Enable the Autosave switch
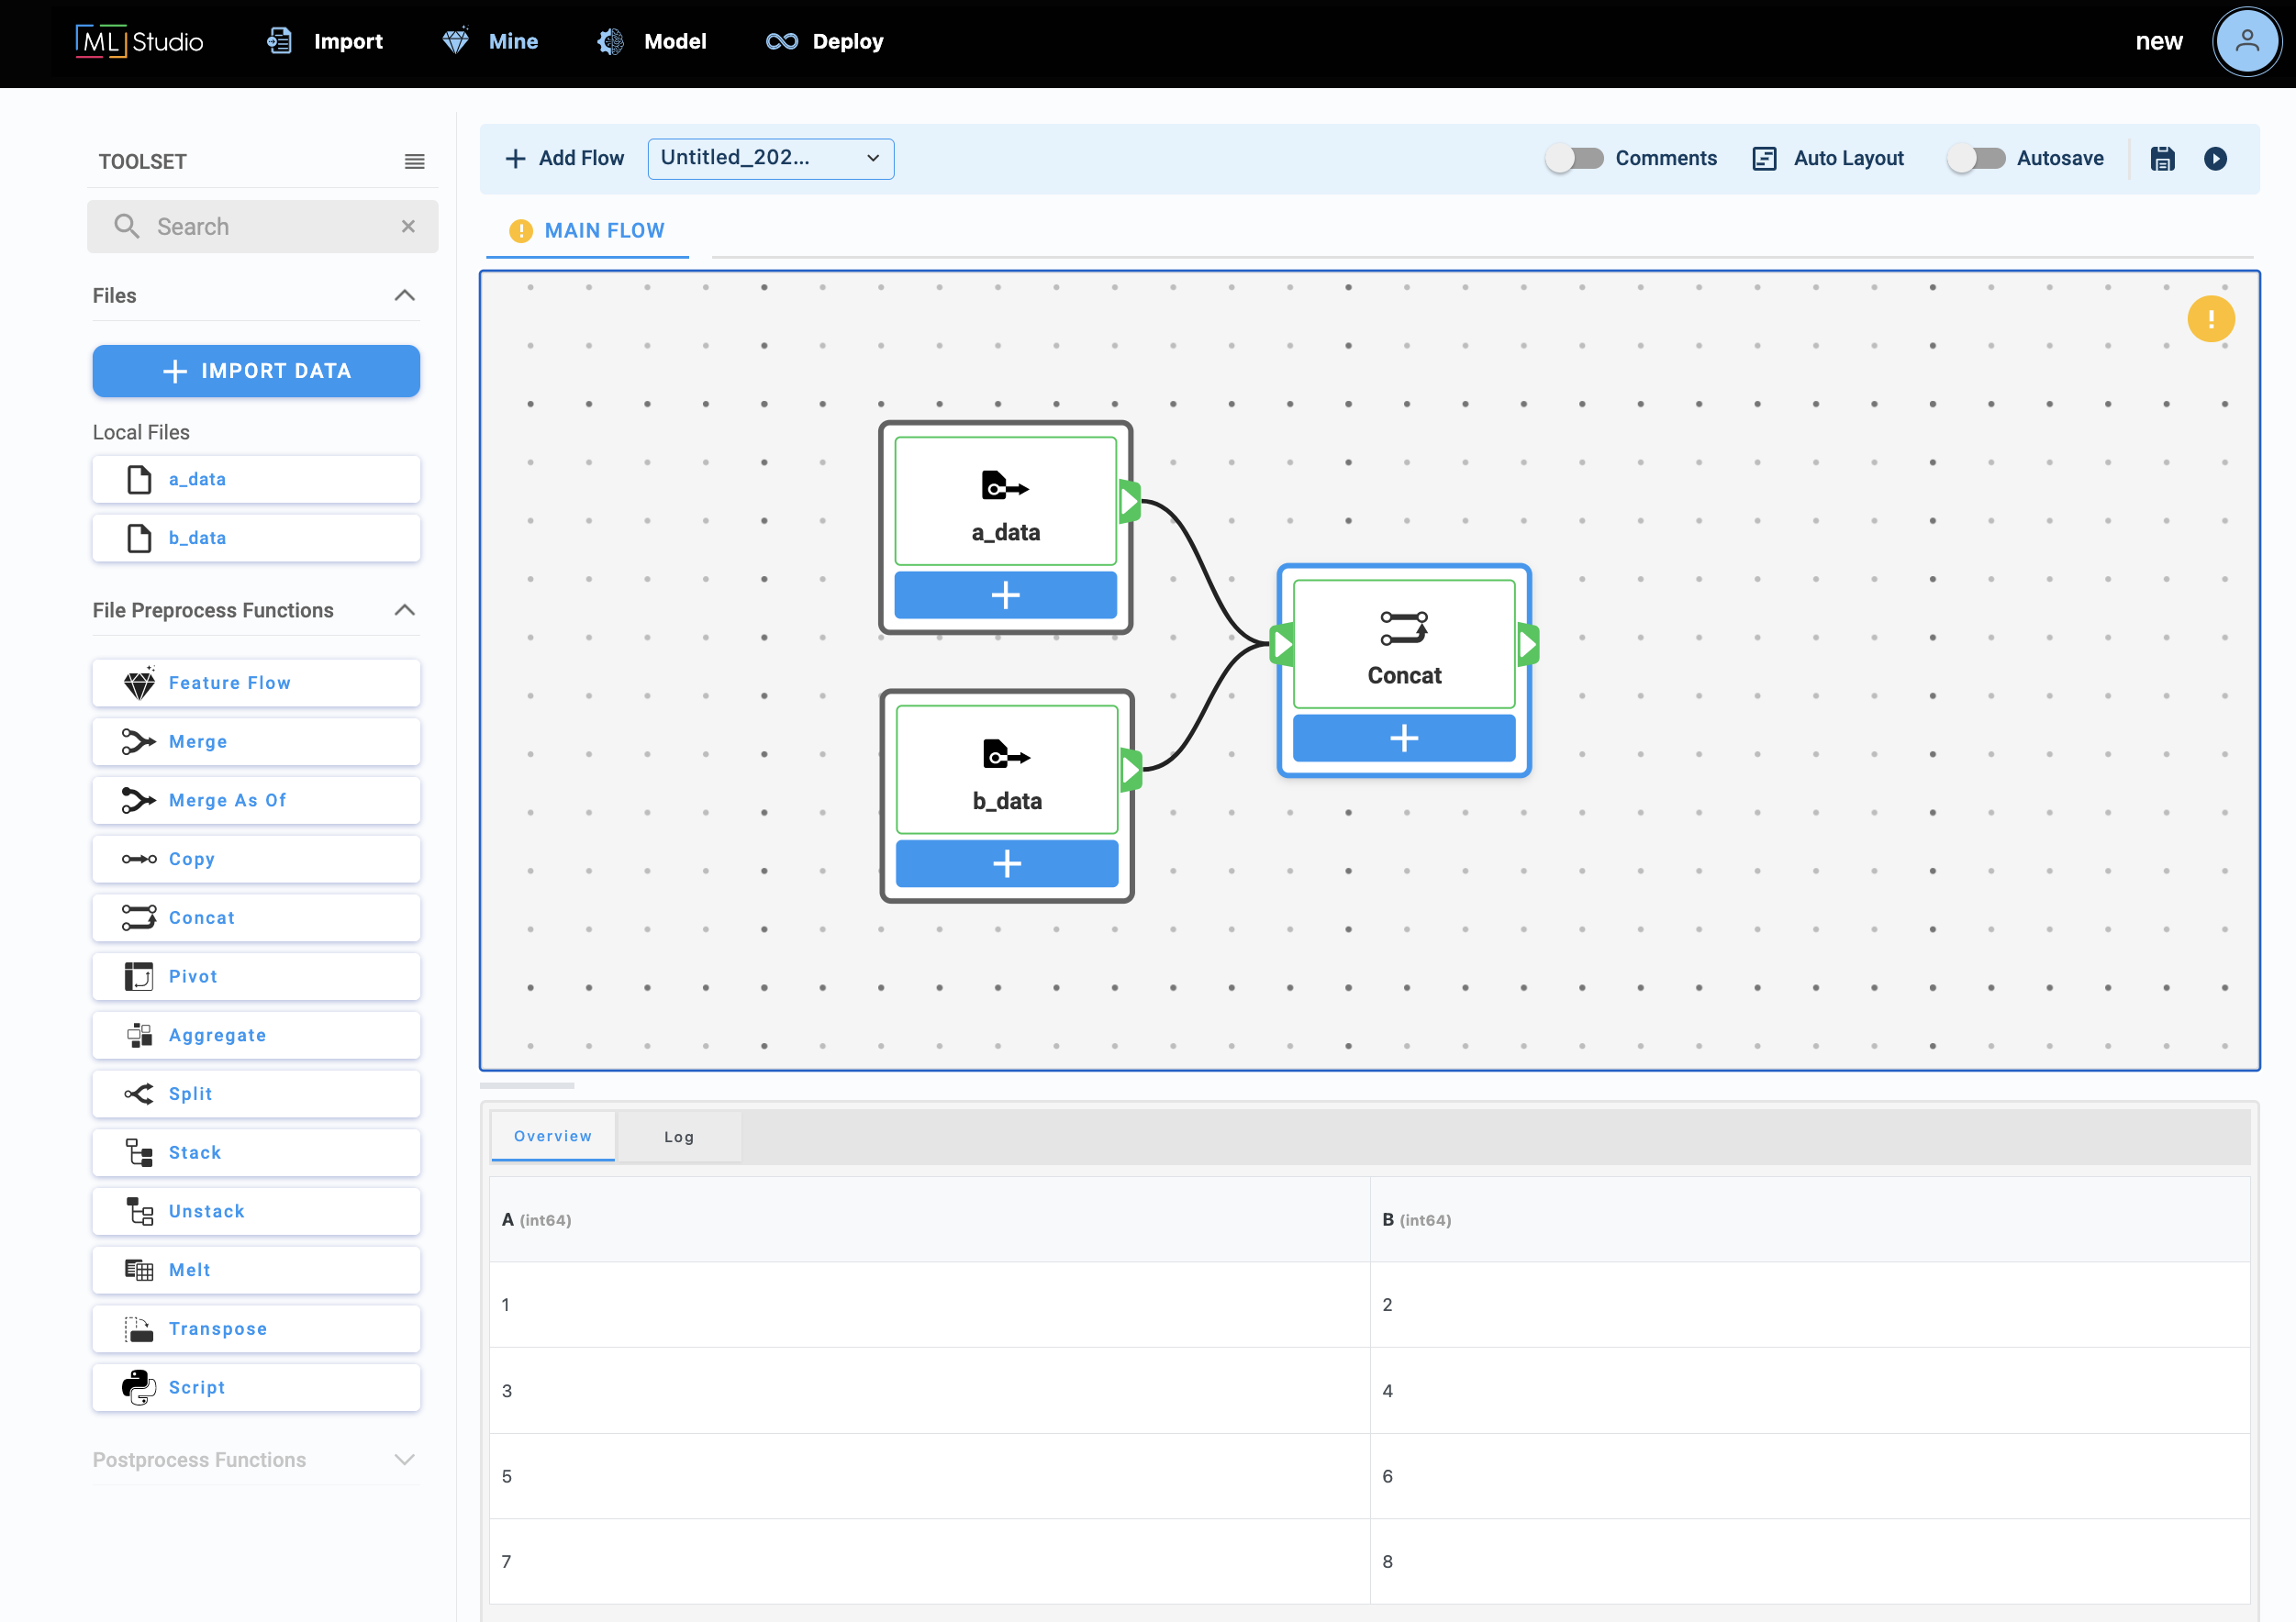The height and width of the screenshot is (1622, 2296). click(x=1975, y=159)
